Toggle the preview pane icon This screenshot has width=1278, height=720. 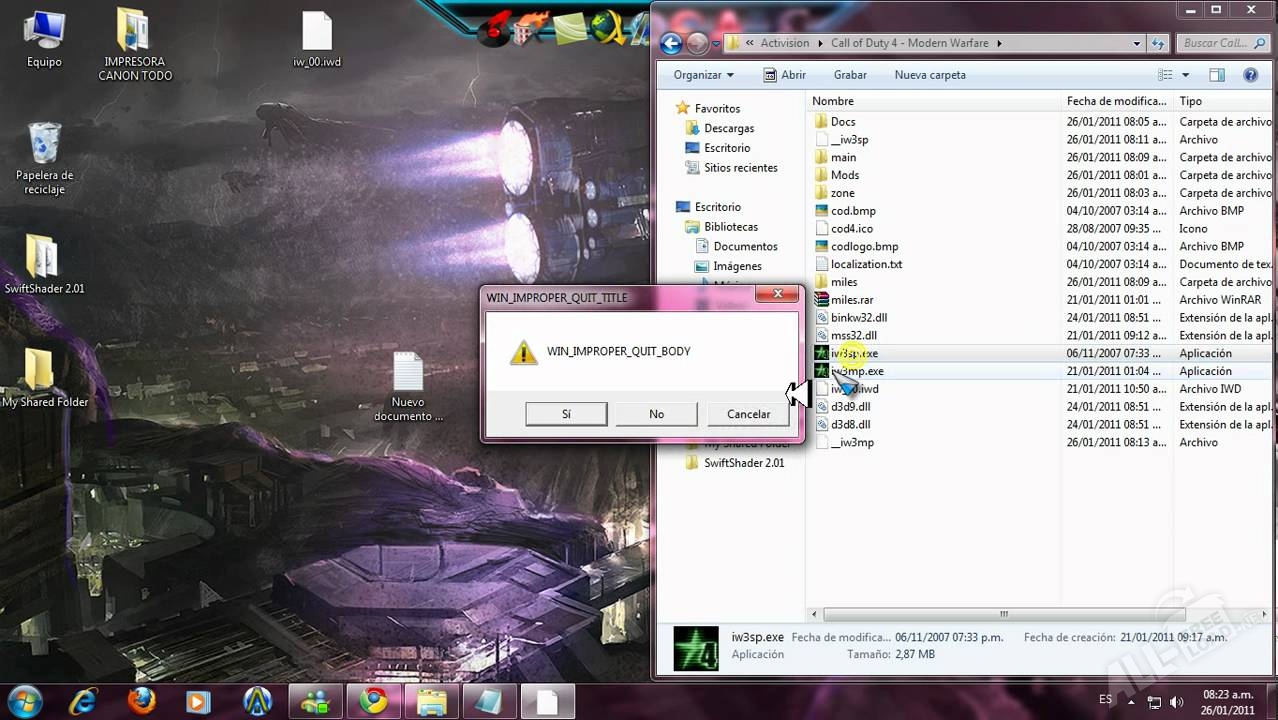(x=1217, y=75)
